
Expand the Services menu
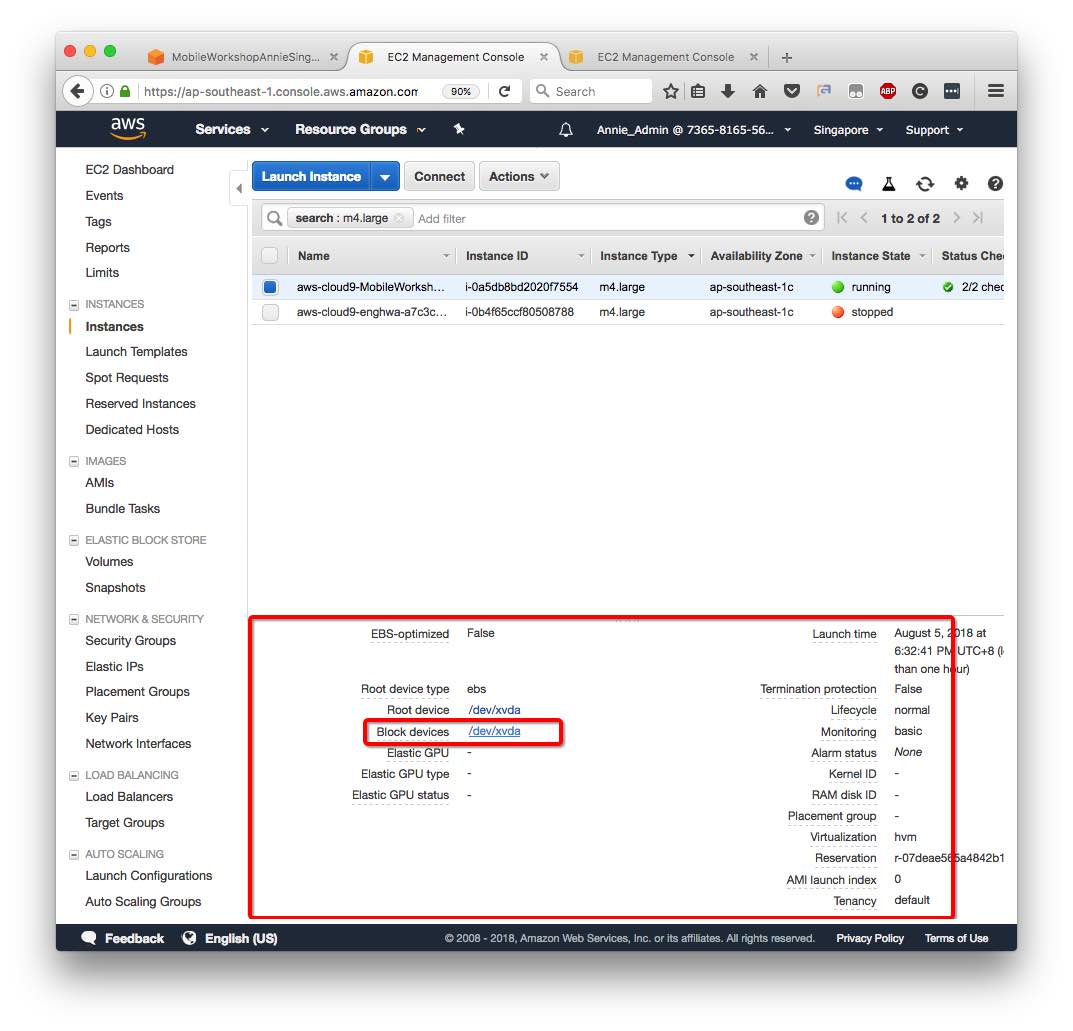pyautogui.click(x=231, y=129)
